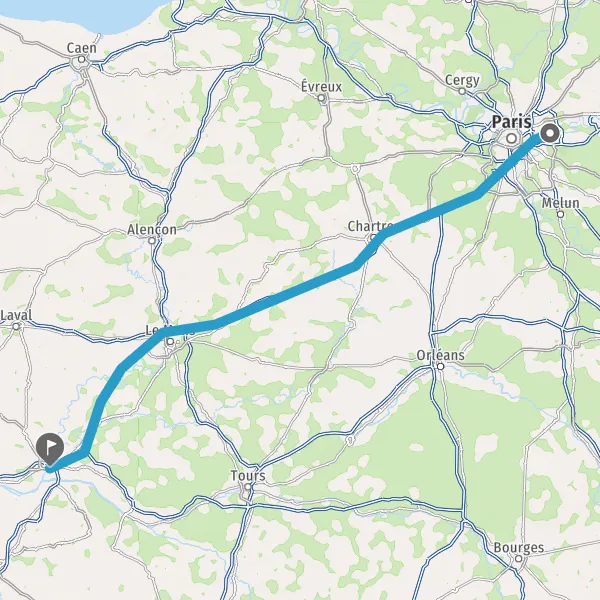The width and height of the screenshot is (600, 600).
Task: Click the Caen city label
Action: [82, 48]
